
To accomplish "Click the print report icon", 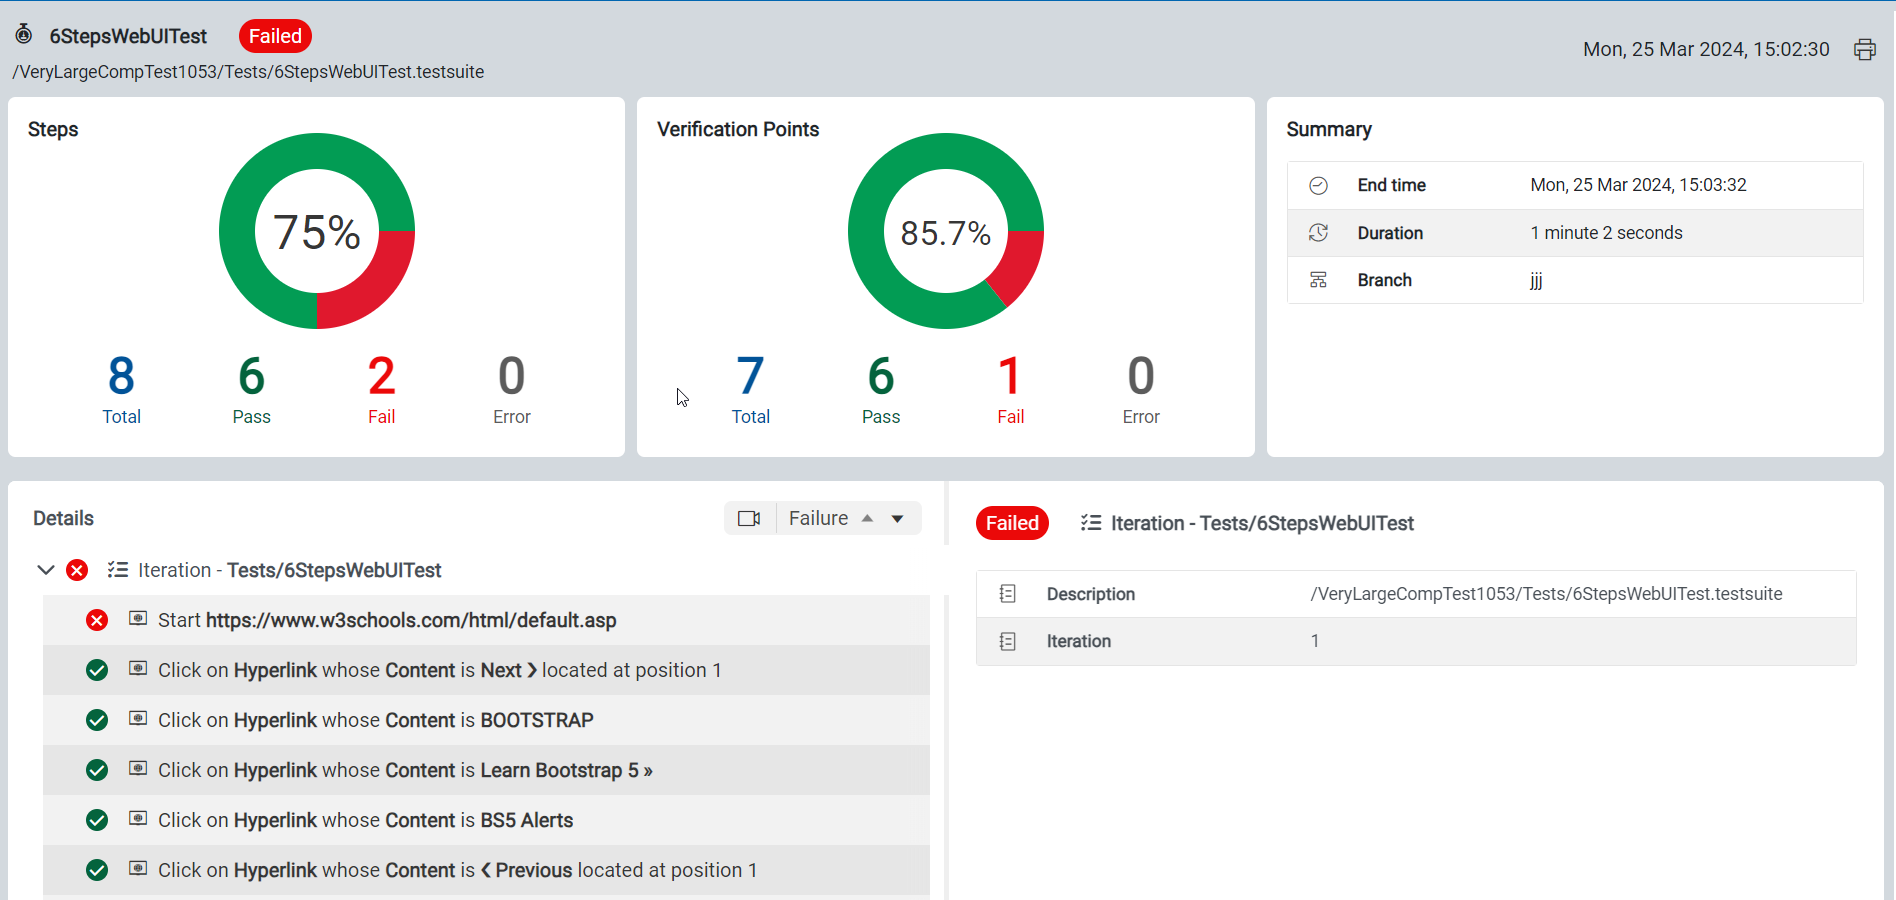I will click(1865, 50).
